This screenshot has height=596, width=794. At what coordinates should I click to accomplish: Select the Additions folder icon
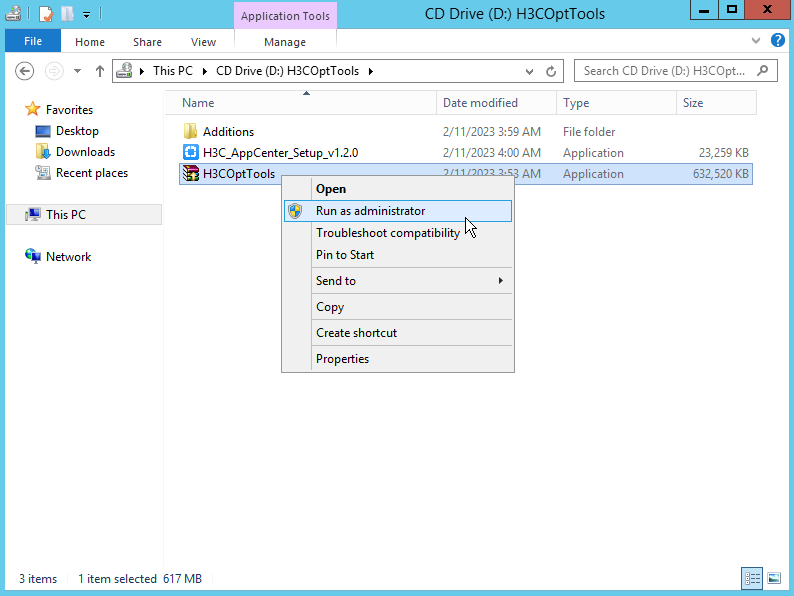[x=190, y=131]
